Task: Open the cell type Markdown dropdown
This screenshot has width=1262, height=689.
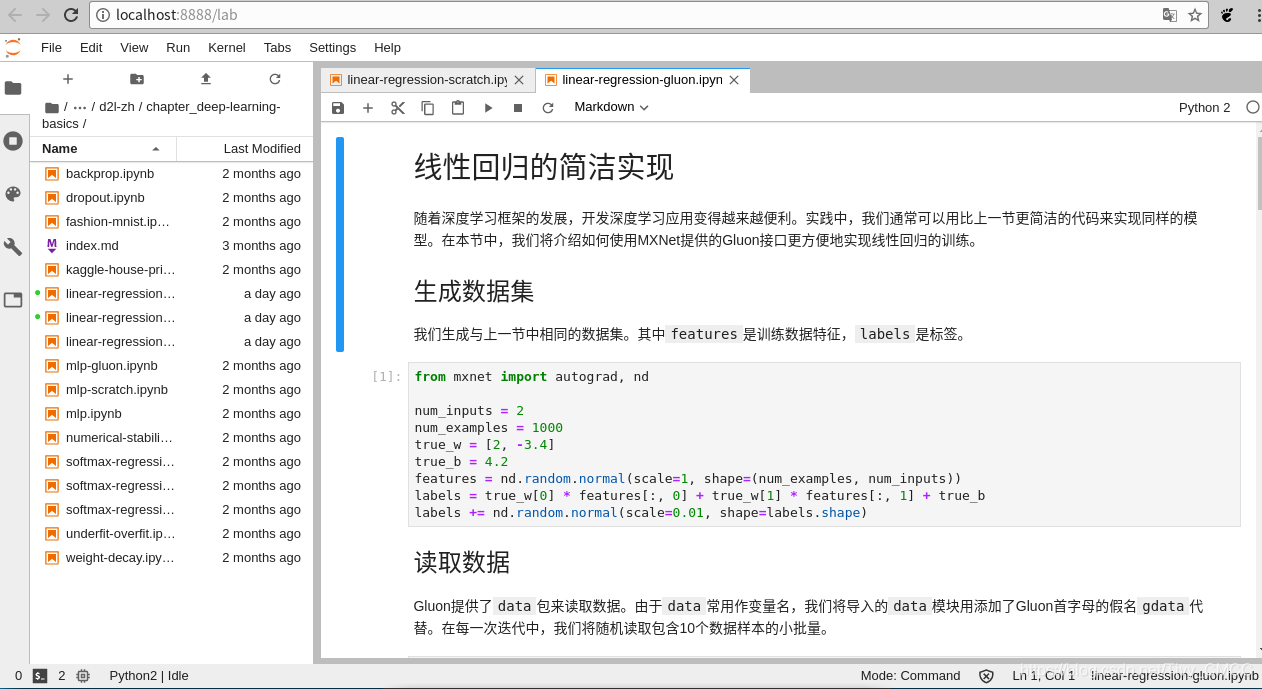Action: coord(611,107)
